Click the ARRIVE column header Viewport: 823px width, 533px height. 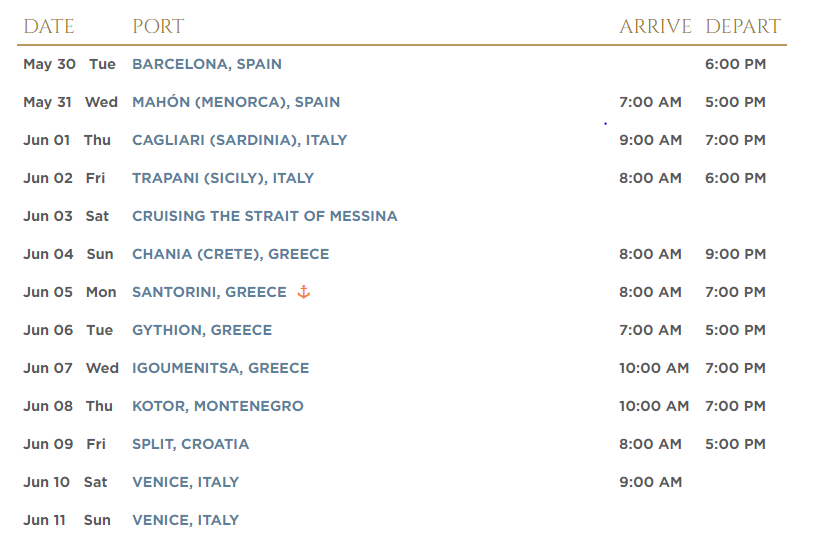point(655,26)
